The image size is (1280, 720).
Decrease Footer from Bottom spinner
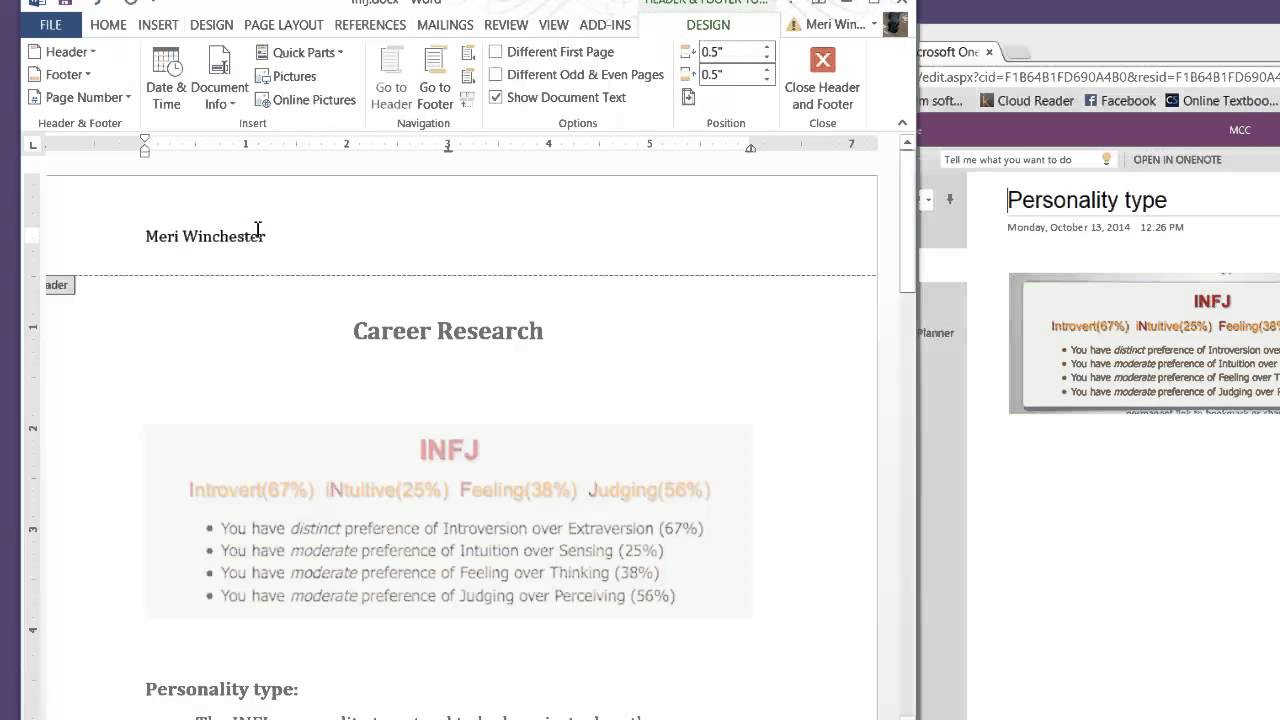767,80
